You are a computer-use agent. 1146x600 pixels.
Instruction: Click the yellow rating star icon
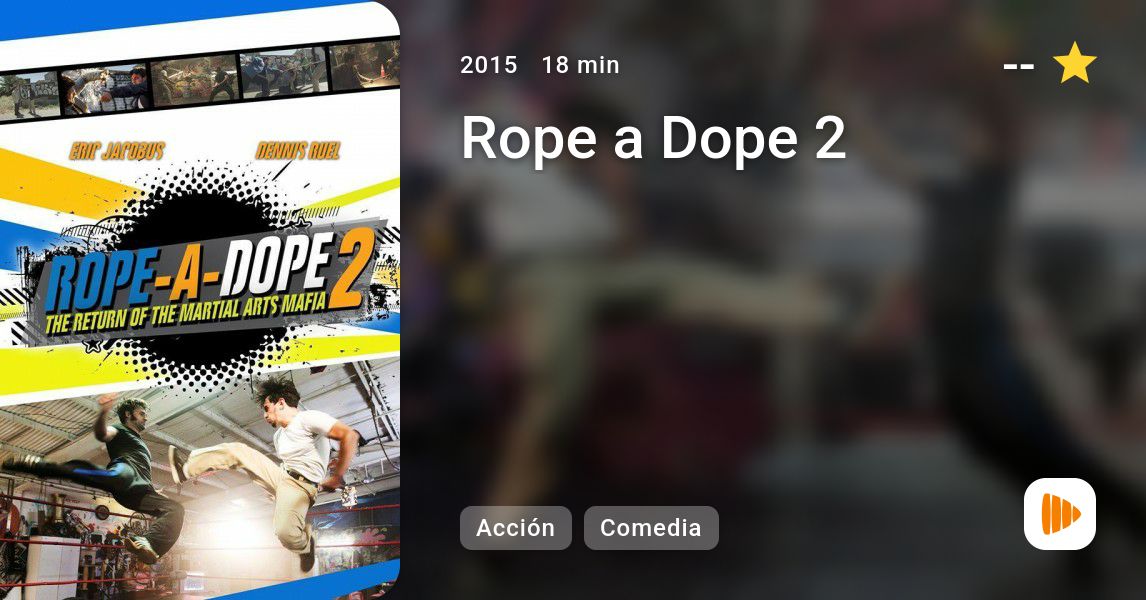[x=1074, y=63]
